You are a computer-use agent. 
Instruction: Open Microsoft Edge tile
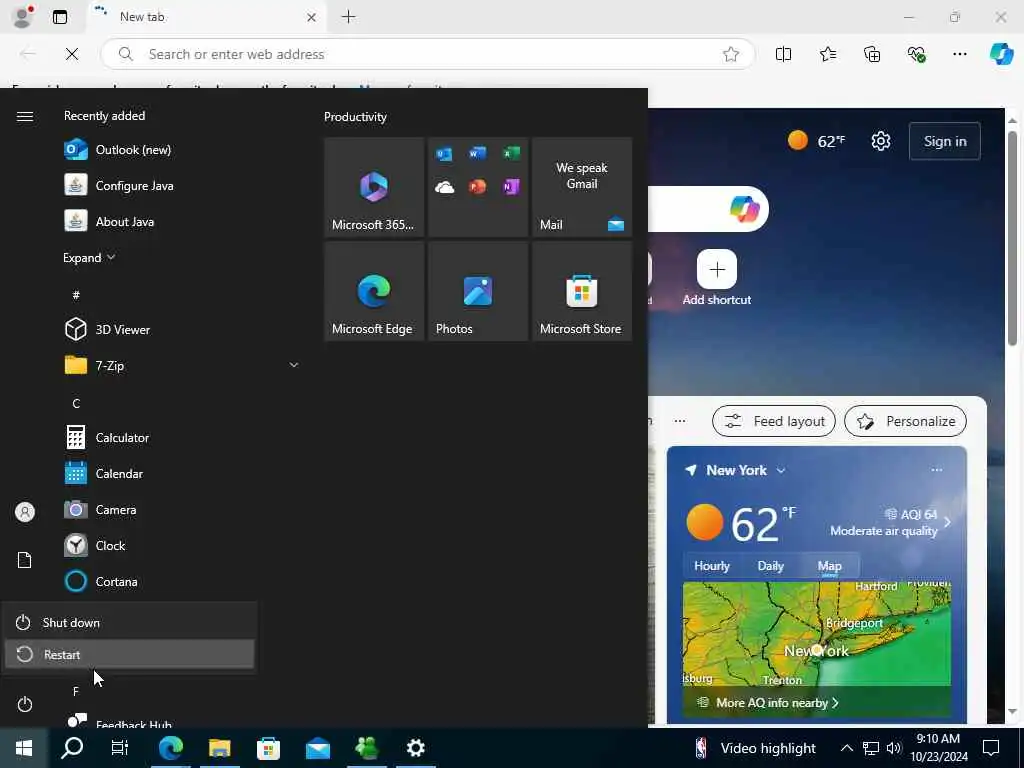coord(374,291)
